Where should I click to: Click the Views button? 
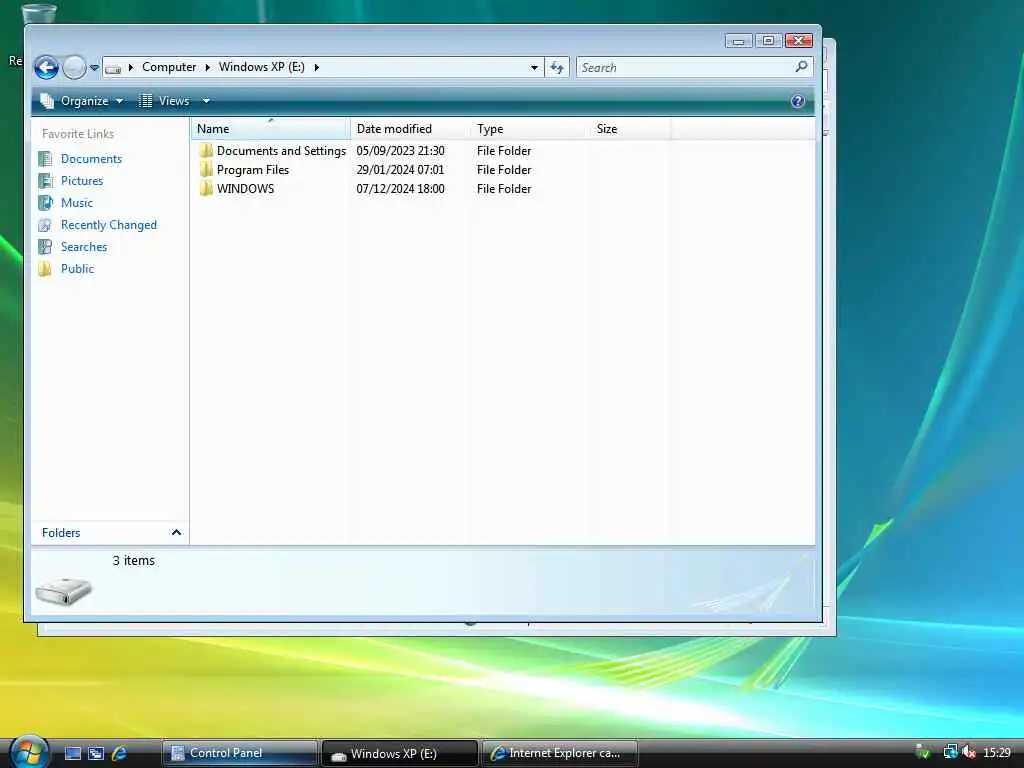[165, 101]
